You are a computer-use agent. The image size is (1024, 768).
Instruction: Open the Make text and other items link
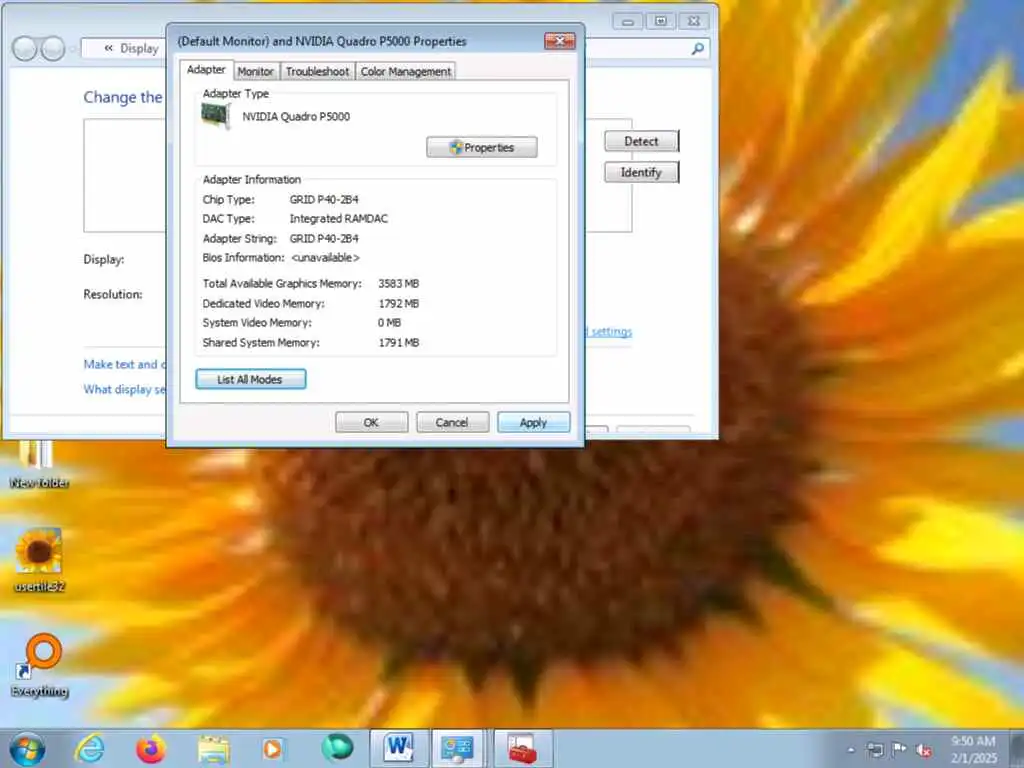click(x=125, y=364)
